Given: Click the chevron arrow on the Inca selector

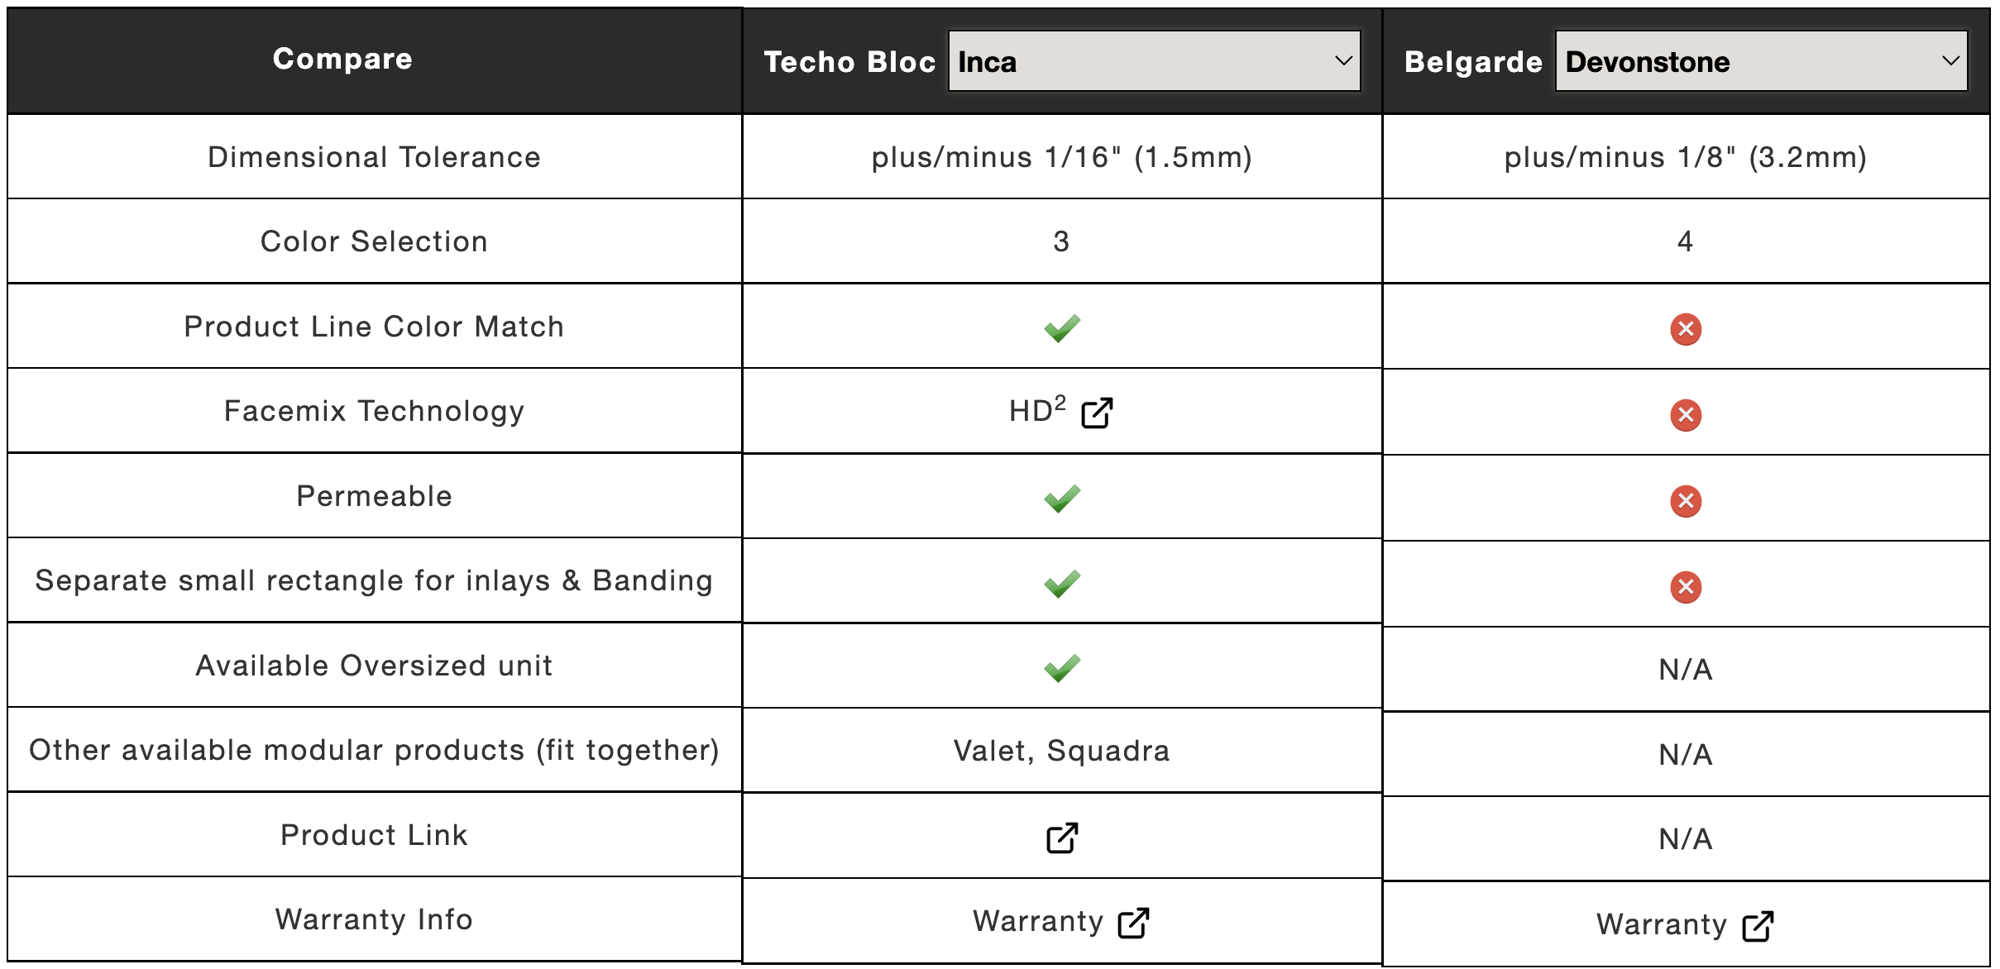Looking at the screenshot, I should coord(1343,61).
